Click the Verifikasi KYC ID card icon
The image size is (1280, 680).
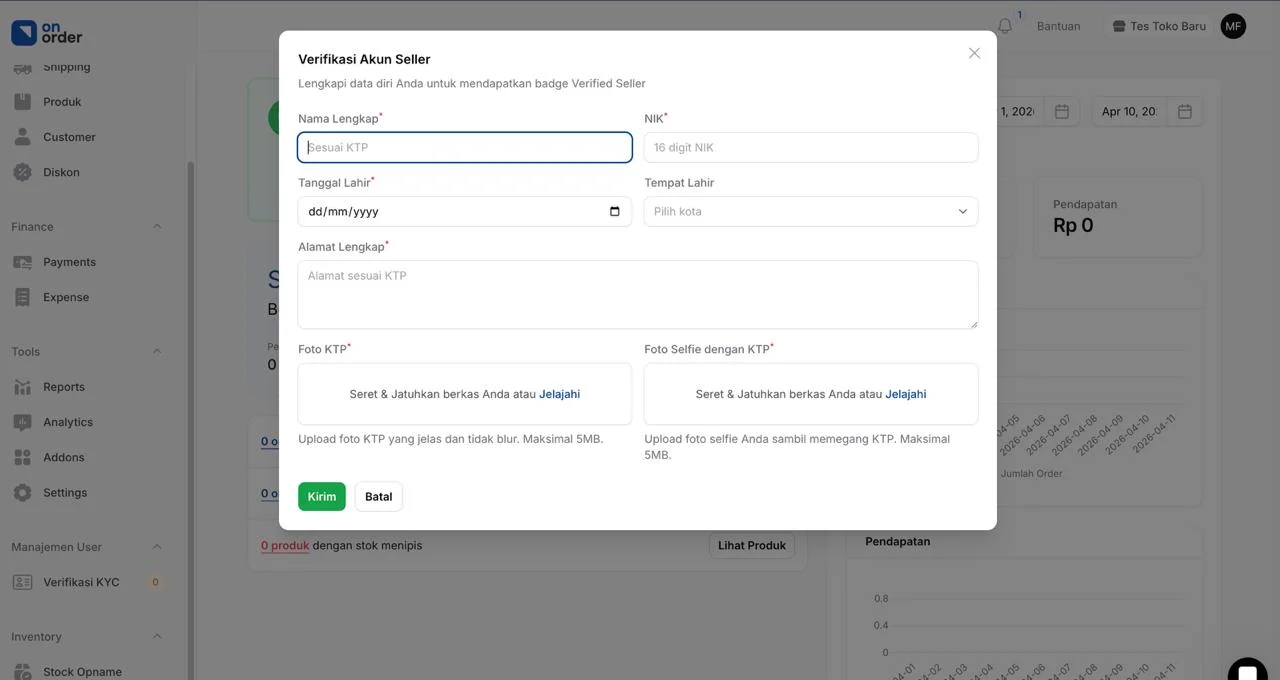pos(22,582)
